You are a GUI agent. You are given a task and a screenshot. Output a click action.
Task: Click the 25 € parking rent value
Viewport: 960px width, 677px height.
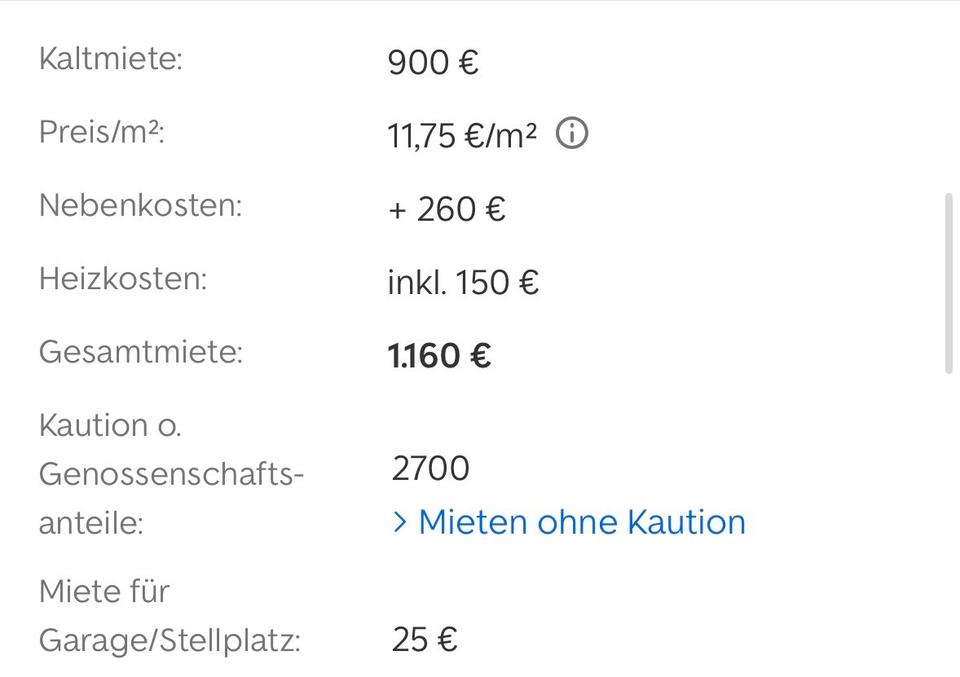[424, 640]
